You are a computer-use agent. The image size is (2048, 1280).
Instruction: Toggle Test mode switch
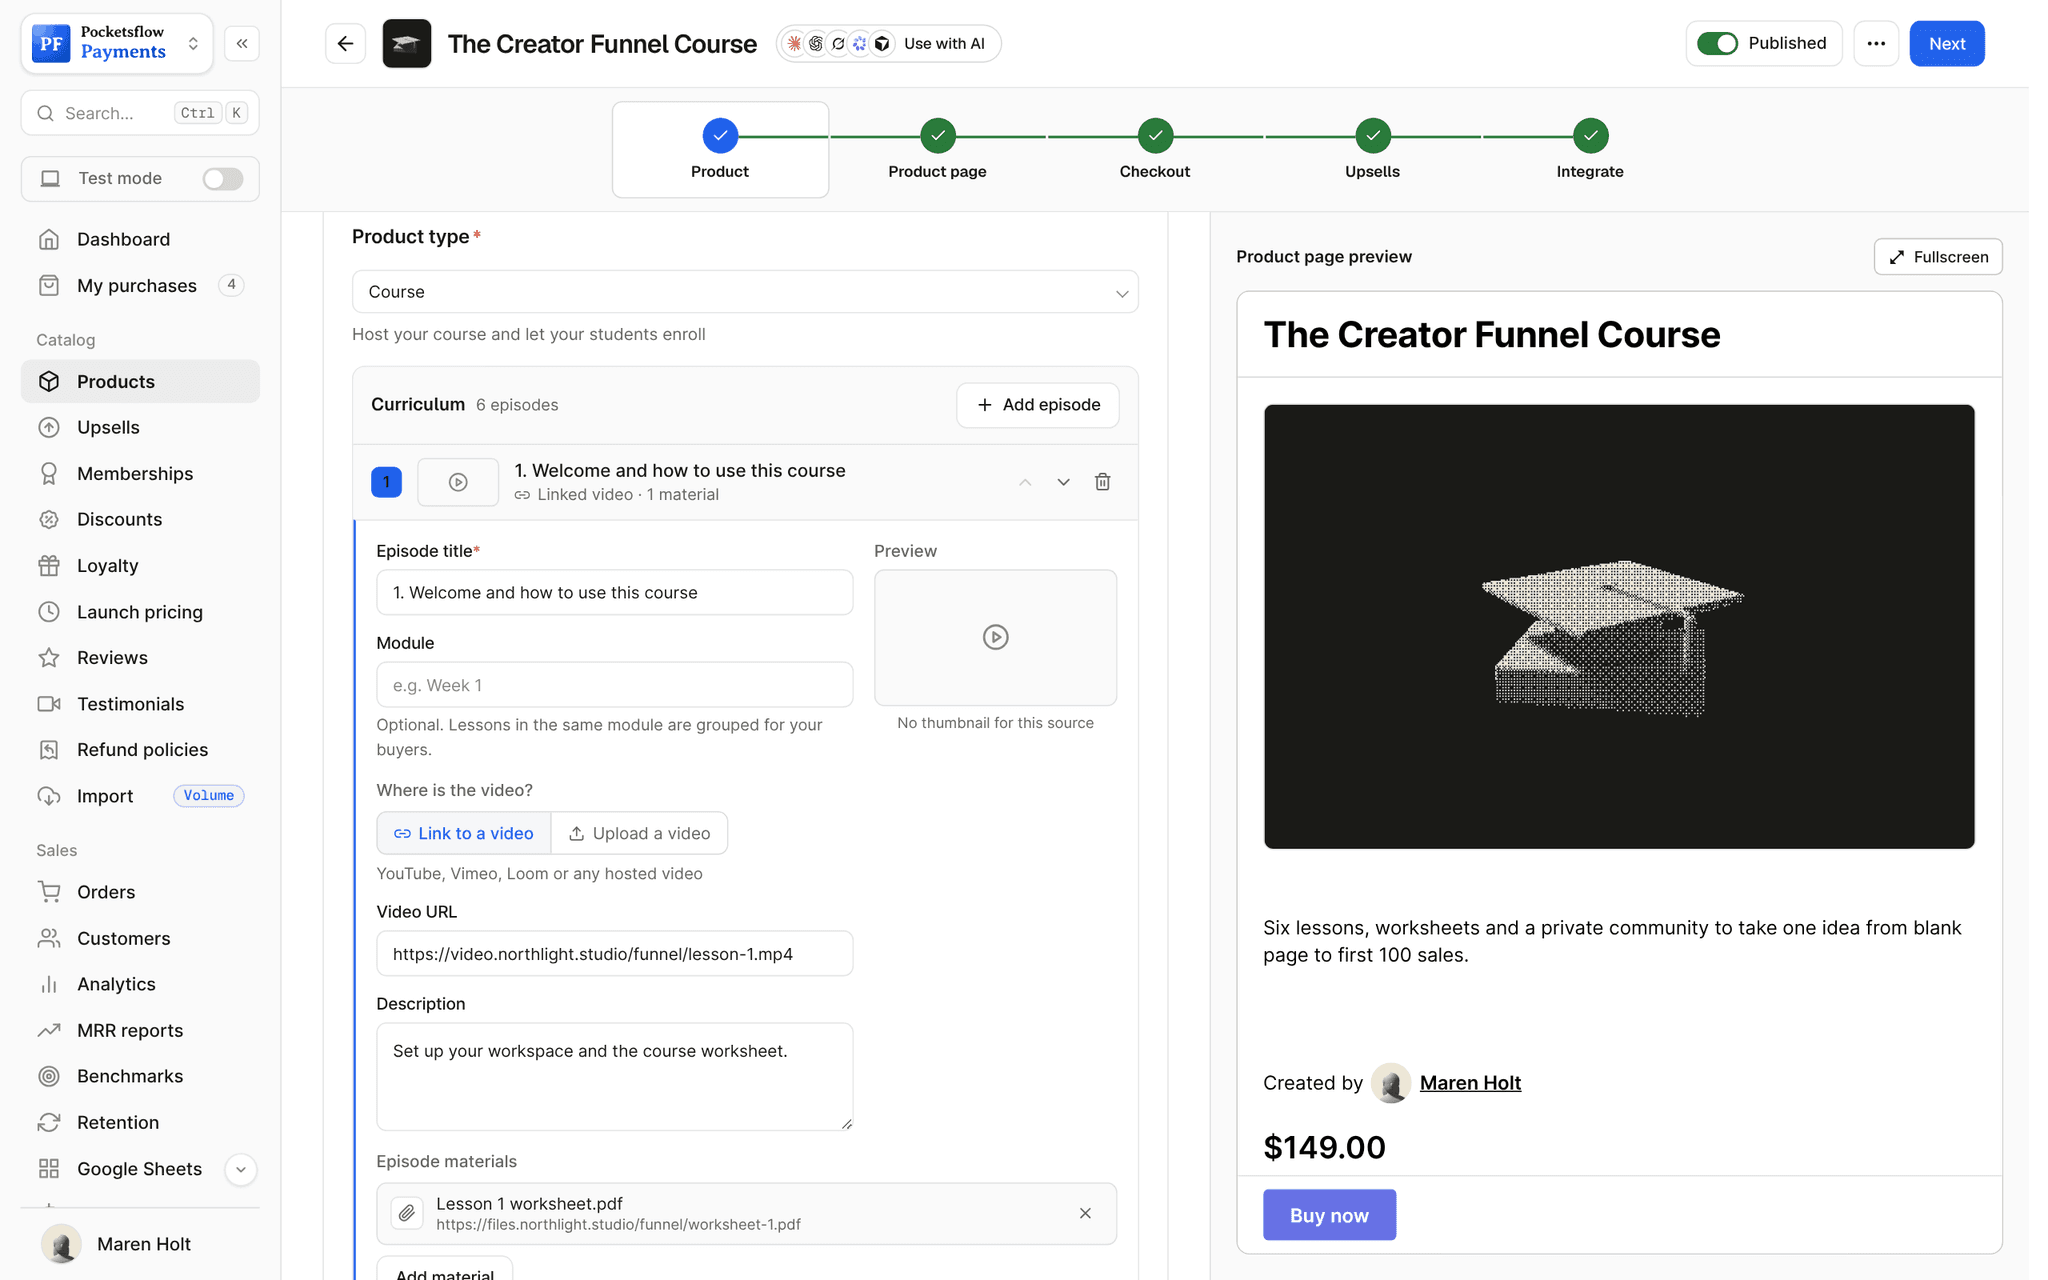(222, 178)
